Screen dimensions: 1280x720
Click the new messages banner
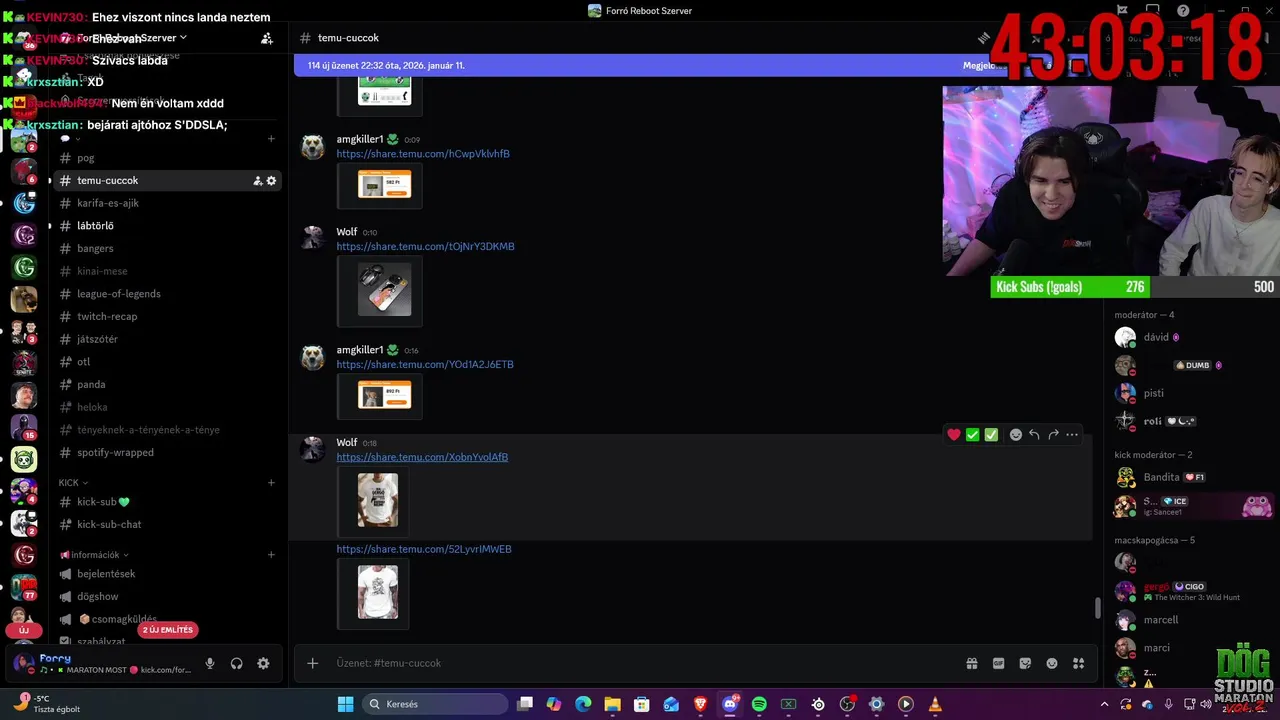(640, 65)
